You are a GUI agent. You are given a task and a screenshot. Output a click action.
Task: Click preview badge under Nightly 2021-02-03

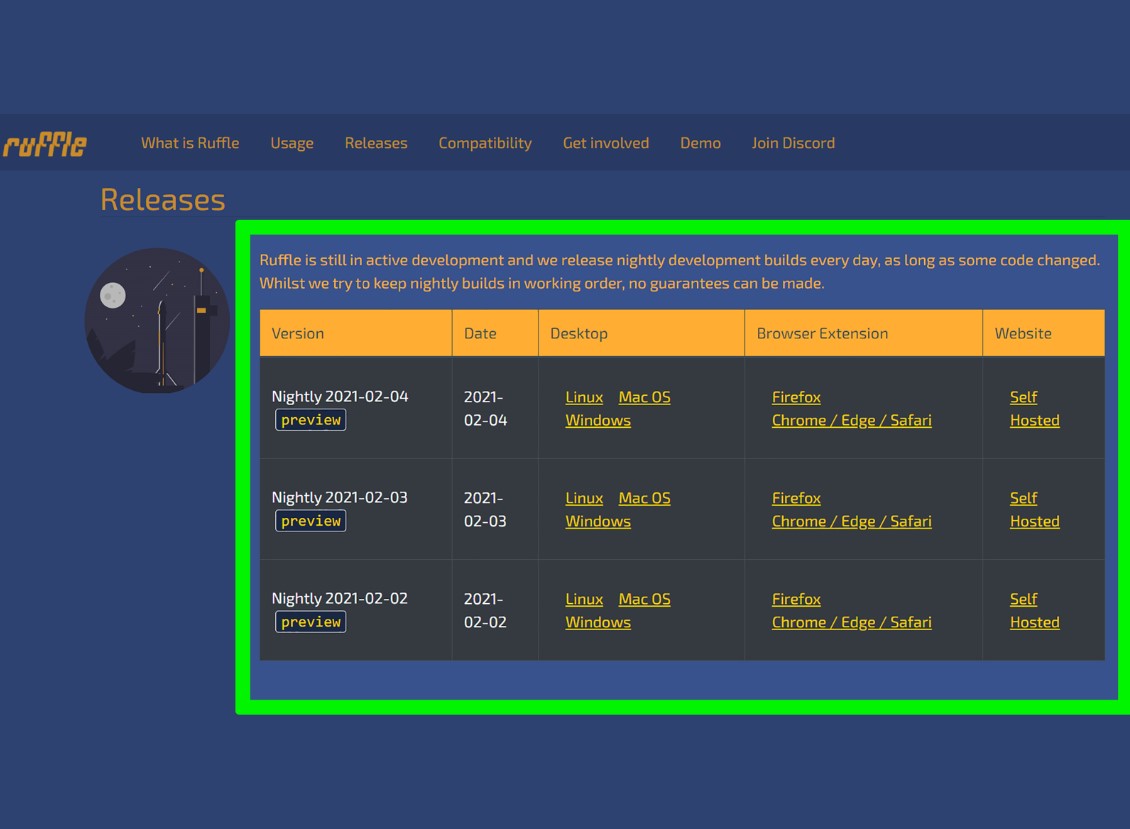311,521
